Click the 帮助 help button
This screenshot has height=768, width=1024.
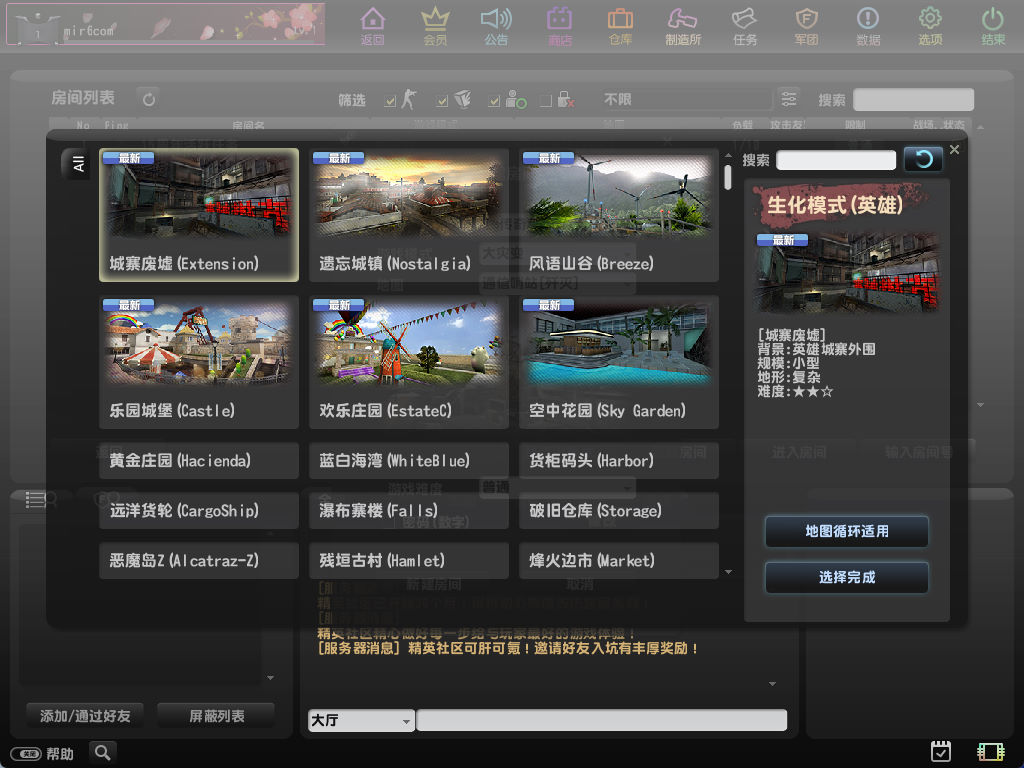(42, 754)
